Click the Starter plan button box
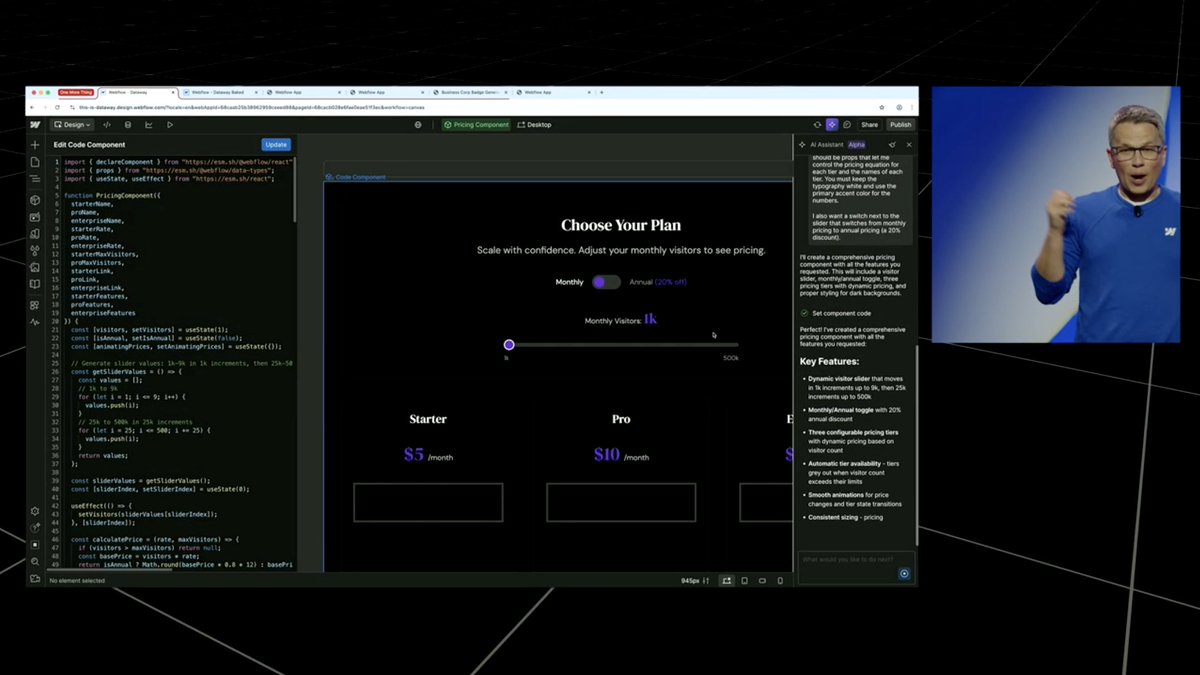Image resolution: width=1200 pixels, height=675 pixels. (428, 502)
